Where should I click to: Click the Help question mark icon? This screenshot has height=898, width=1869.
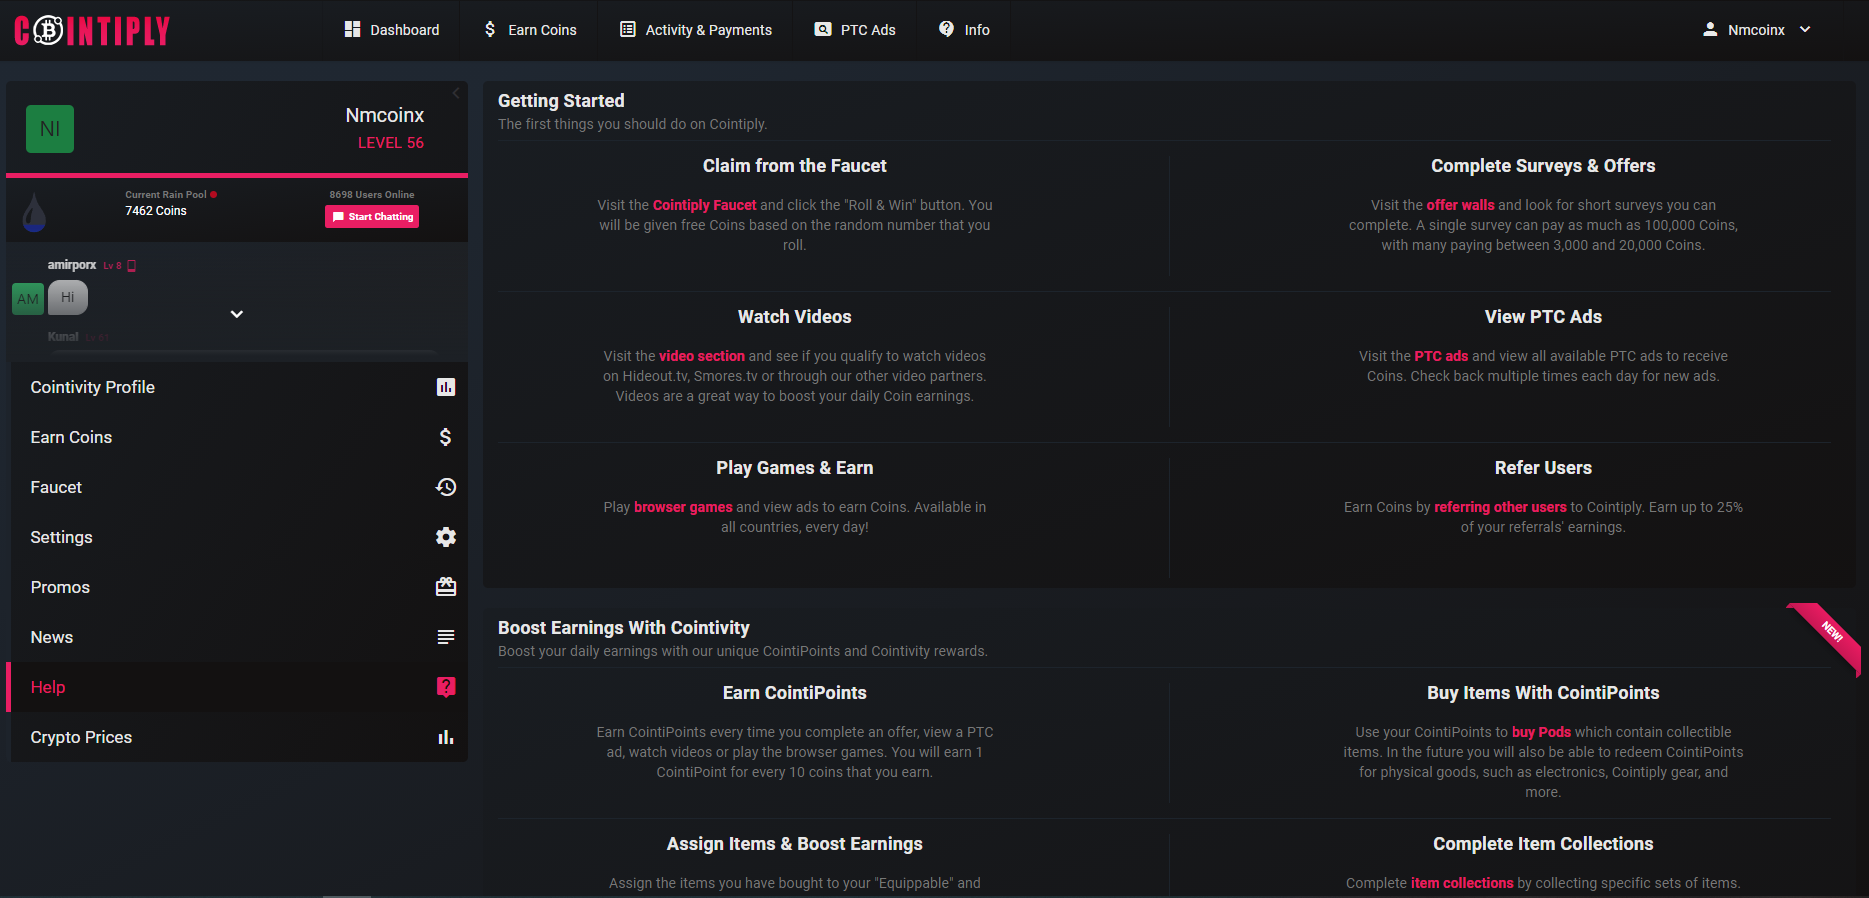(446, 687)
